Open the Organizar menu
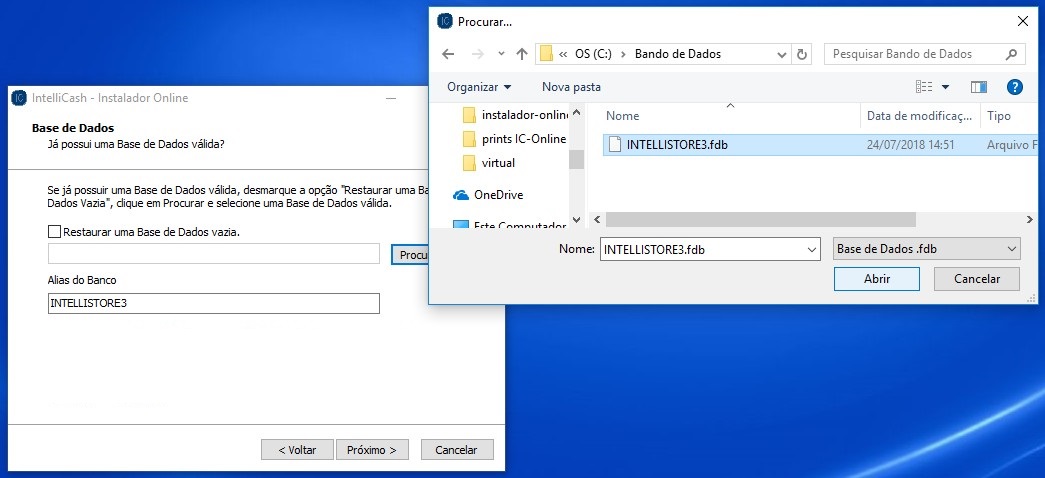Image resolution: width=1045 pixels, height=478 pixels. point(479,87)
